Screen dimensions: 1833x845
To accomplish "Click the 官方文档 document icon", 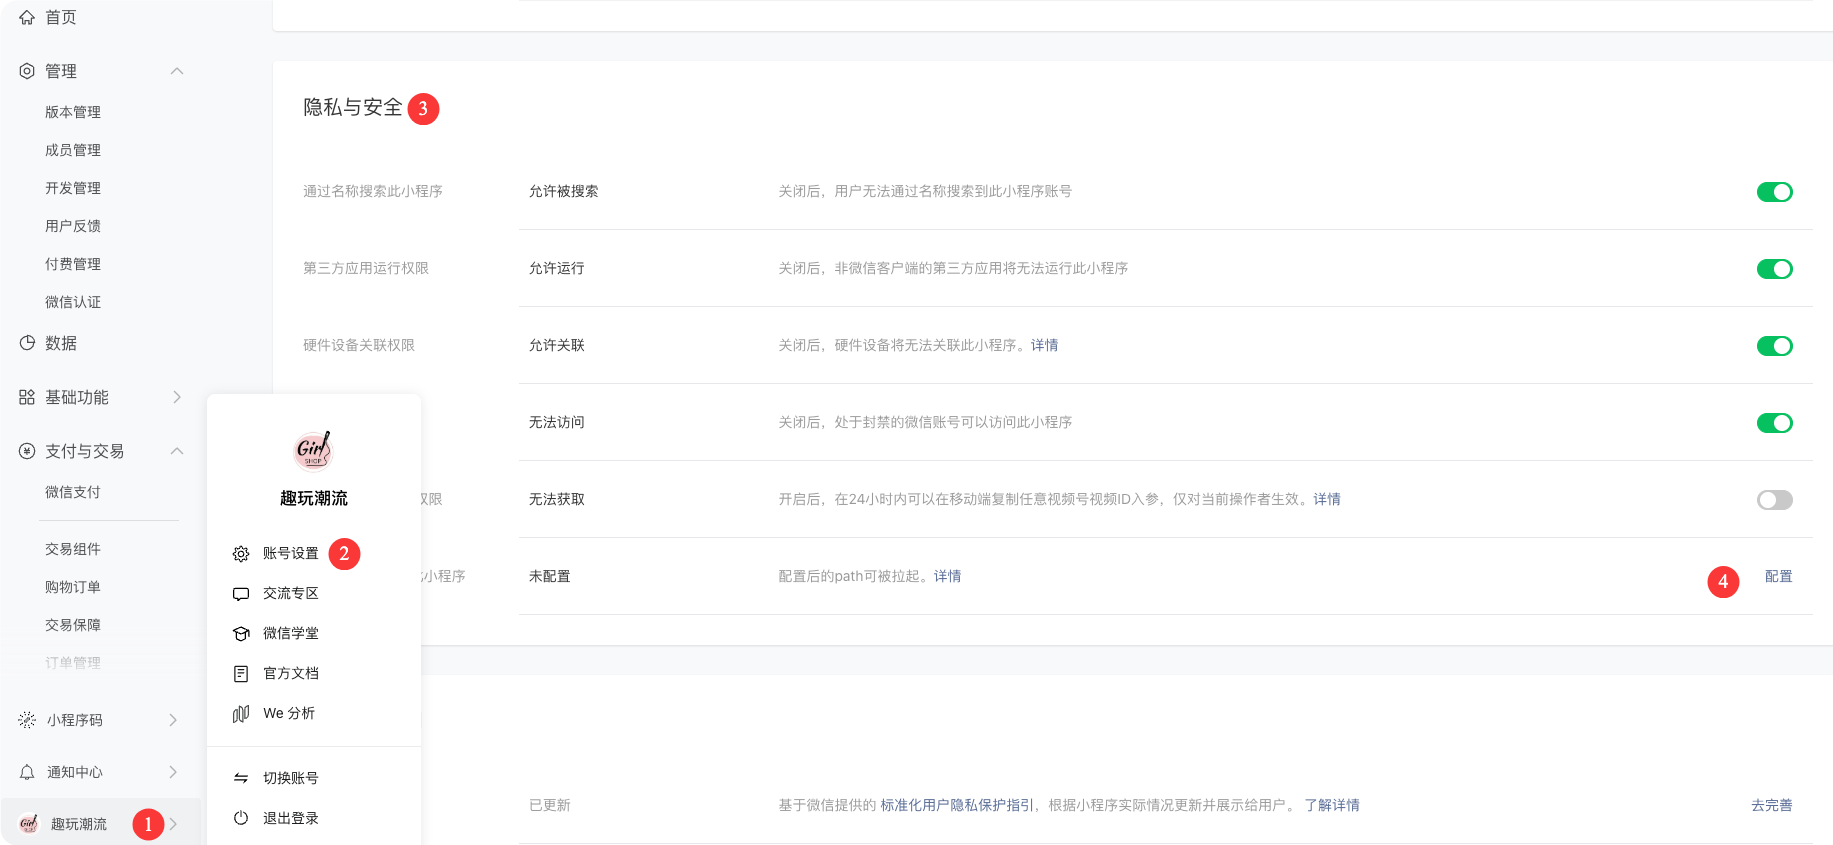I will click(x=241, y=674).
